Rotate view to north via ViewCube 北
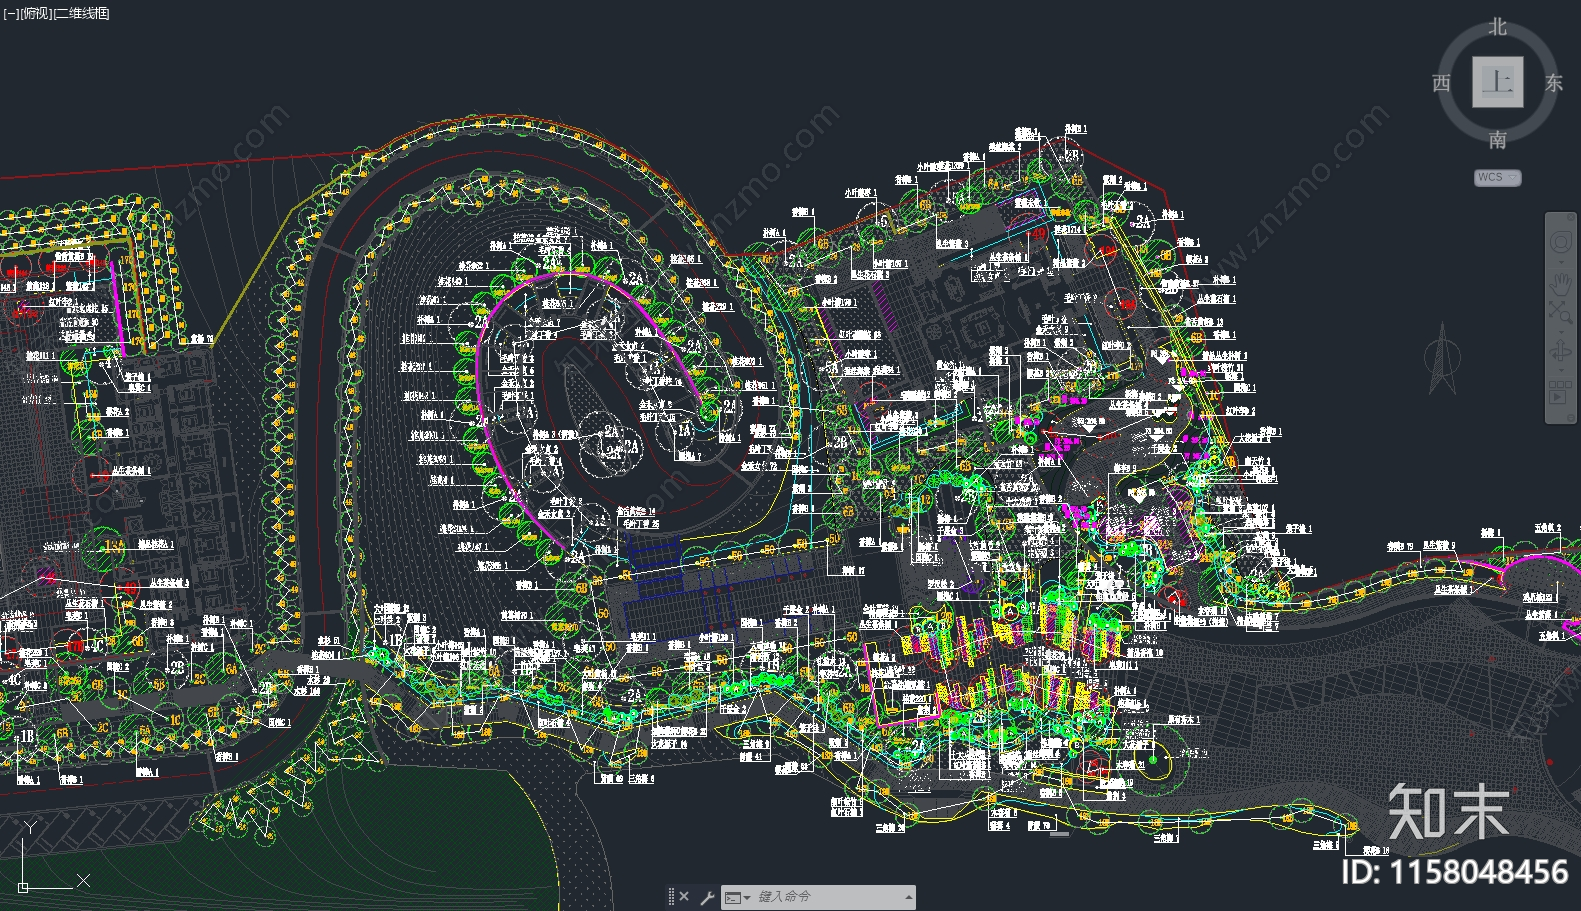 (x=1497, y=27)
